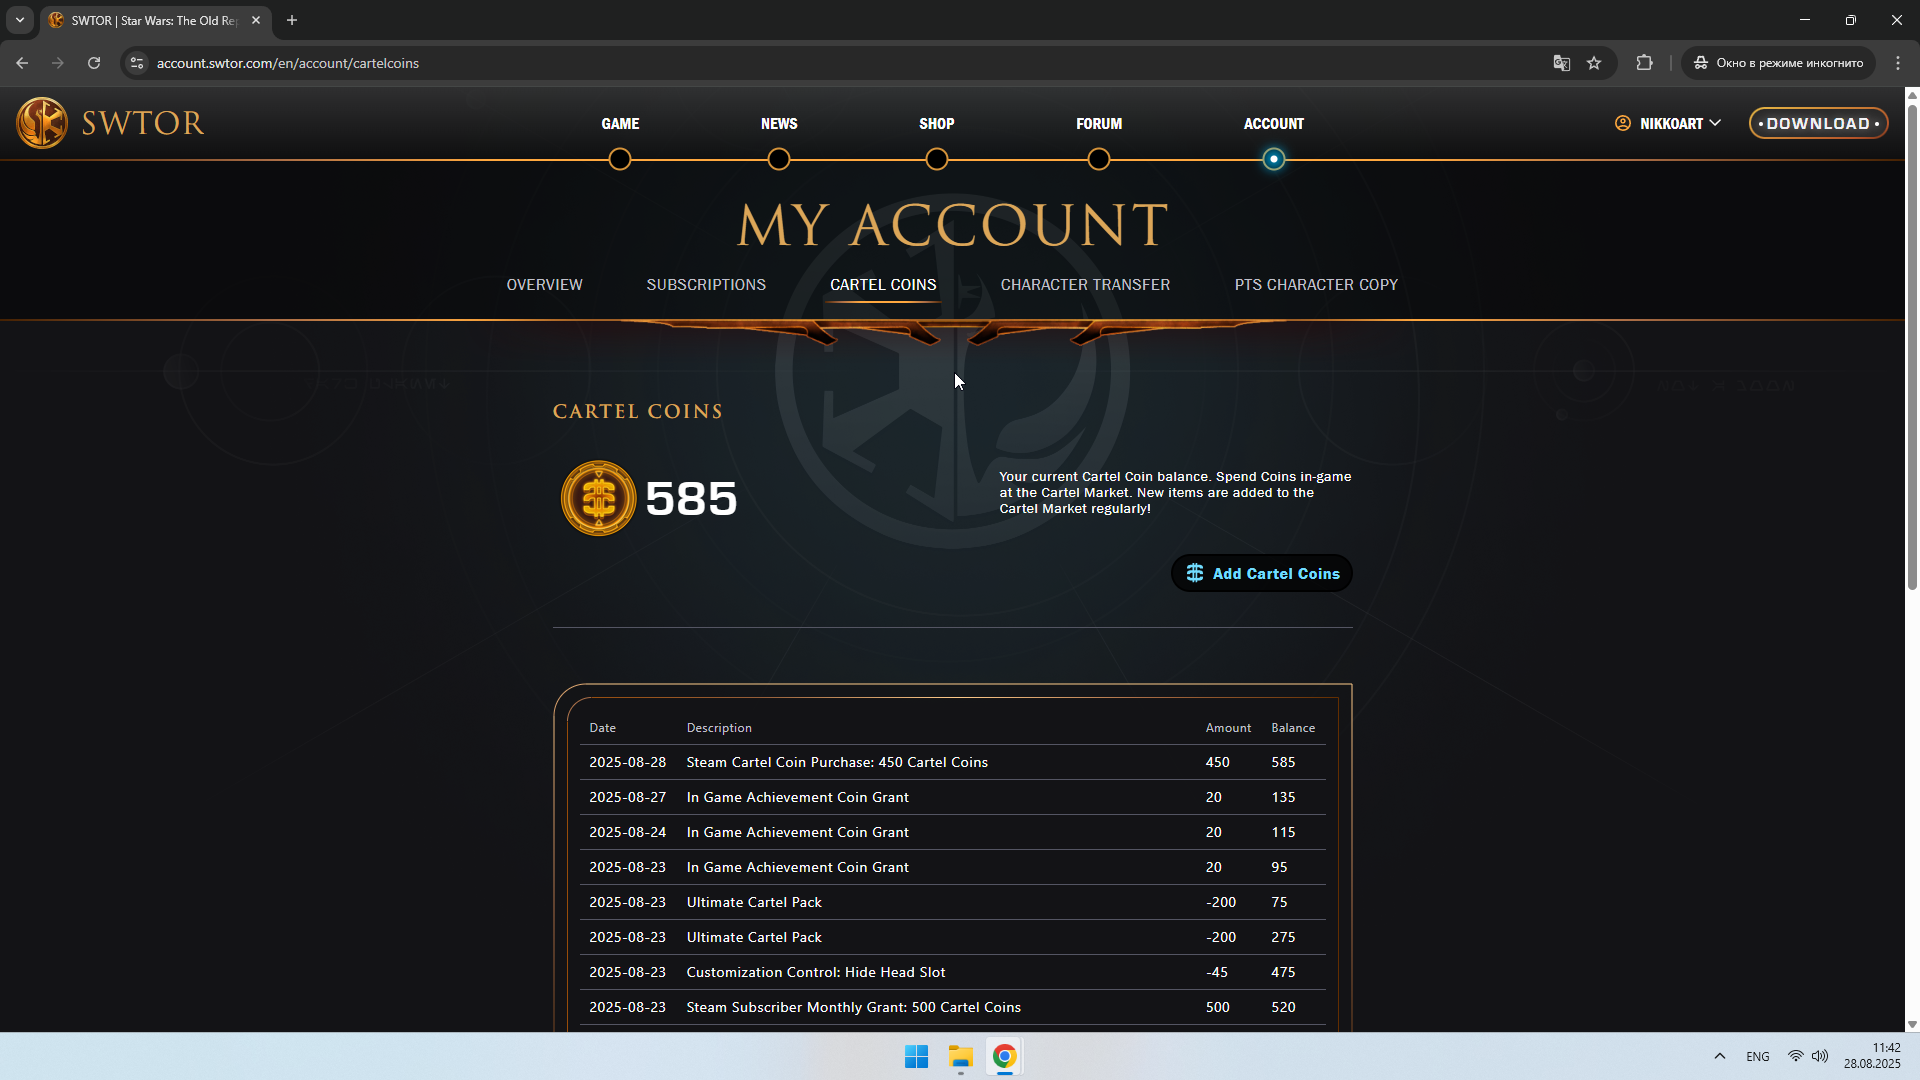Viewport: 1920px width, 1080px height.
Task: Open File Explorer from taskbar
Action: point(961,1057)
